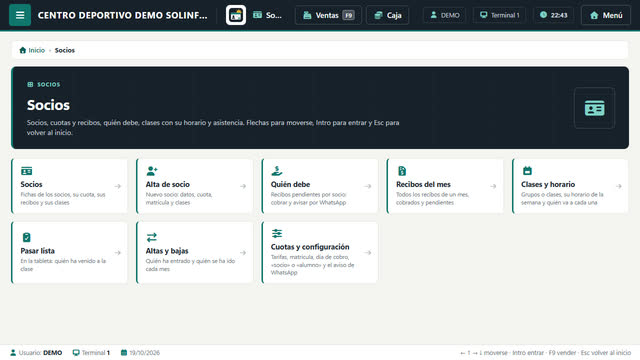
Task: Click the sliders icon on Cuotas y configuración
Action: click(x=277, y=233)
